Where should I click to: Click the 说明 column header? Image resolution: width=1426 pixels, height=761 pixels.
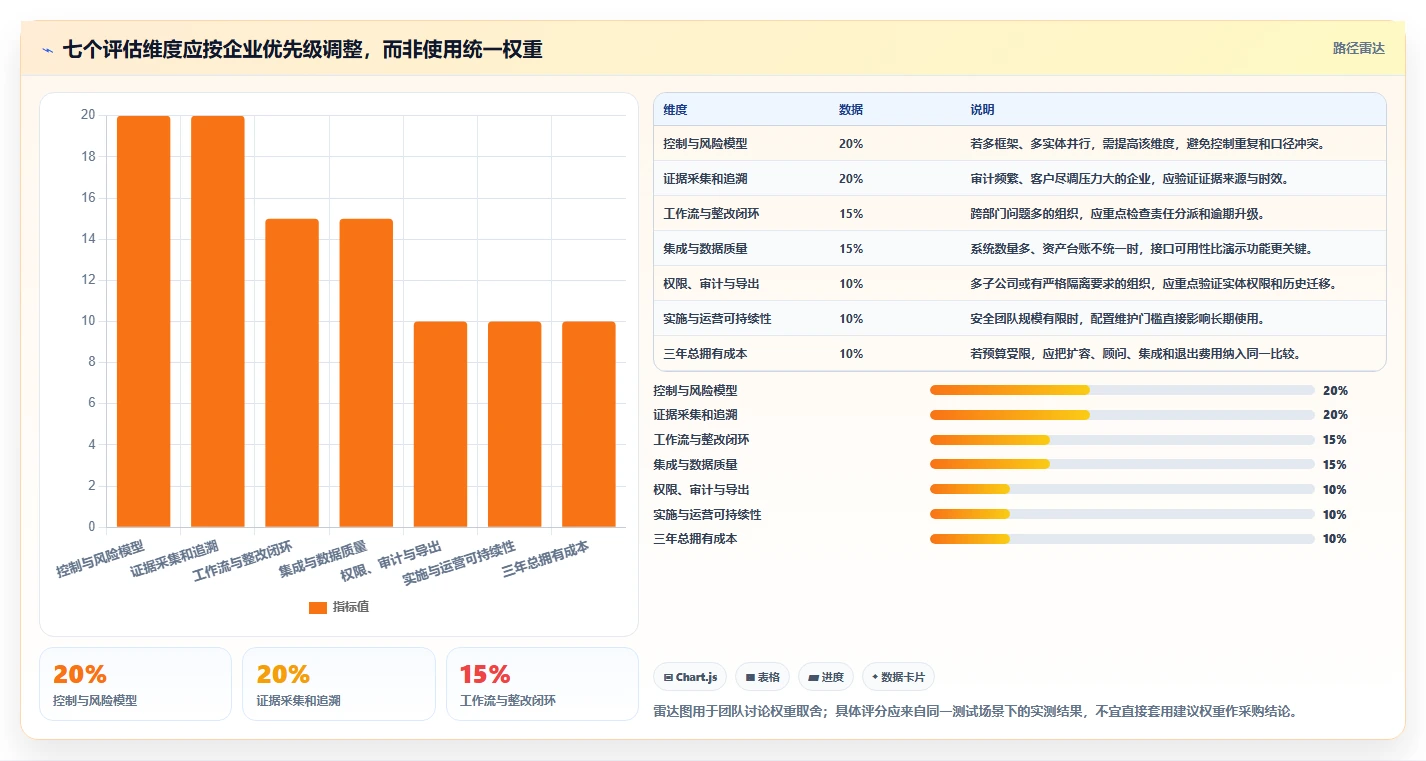pyautogui.click(x=982, y=109)
